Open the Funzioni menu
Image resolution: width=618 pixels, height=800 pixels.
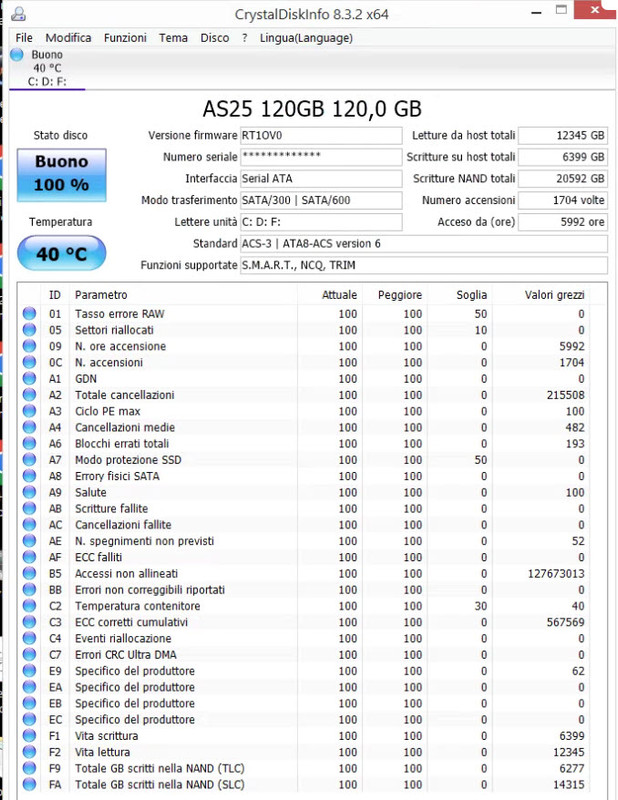pyautogui.click(x=125, y=38)
